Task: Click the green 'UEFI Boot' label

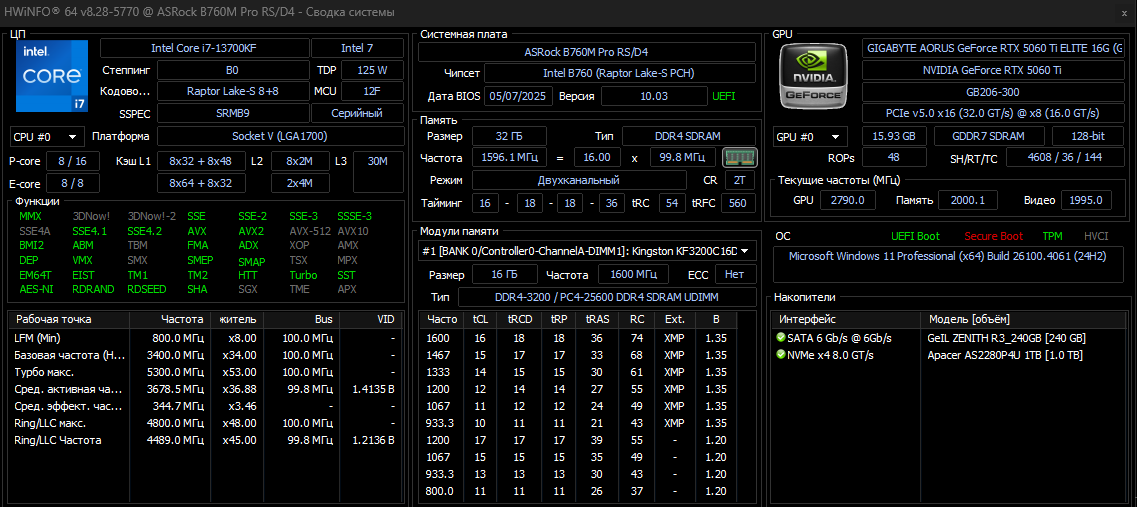Action: pyautogui.click(x=915, y=236)
